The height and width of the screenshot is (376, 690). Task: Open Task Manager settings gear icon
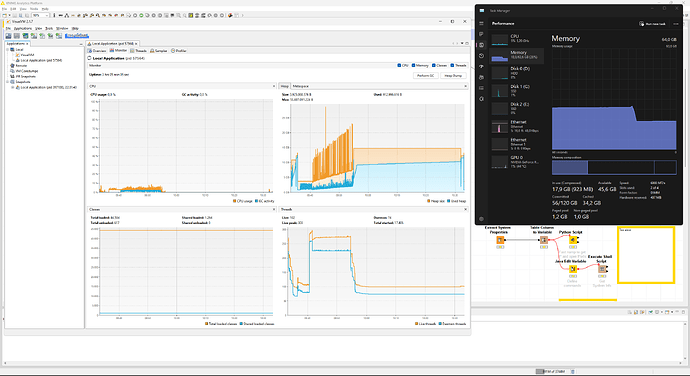click(x=481, y=219)
